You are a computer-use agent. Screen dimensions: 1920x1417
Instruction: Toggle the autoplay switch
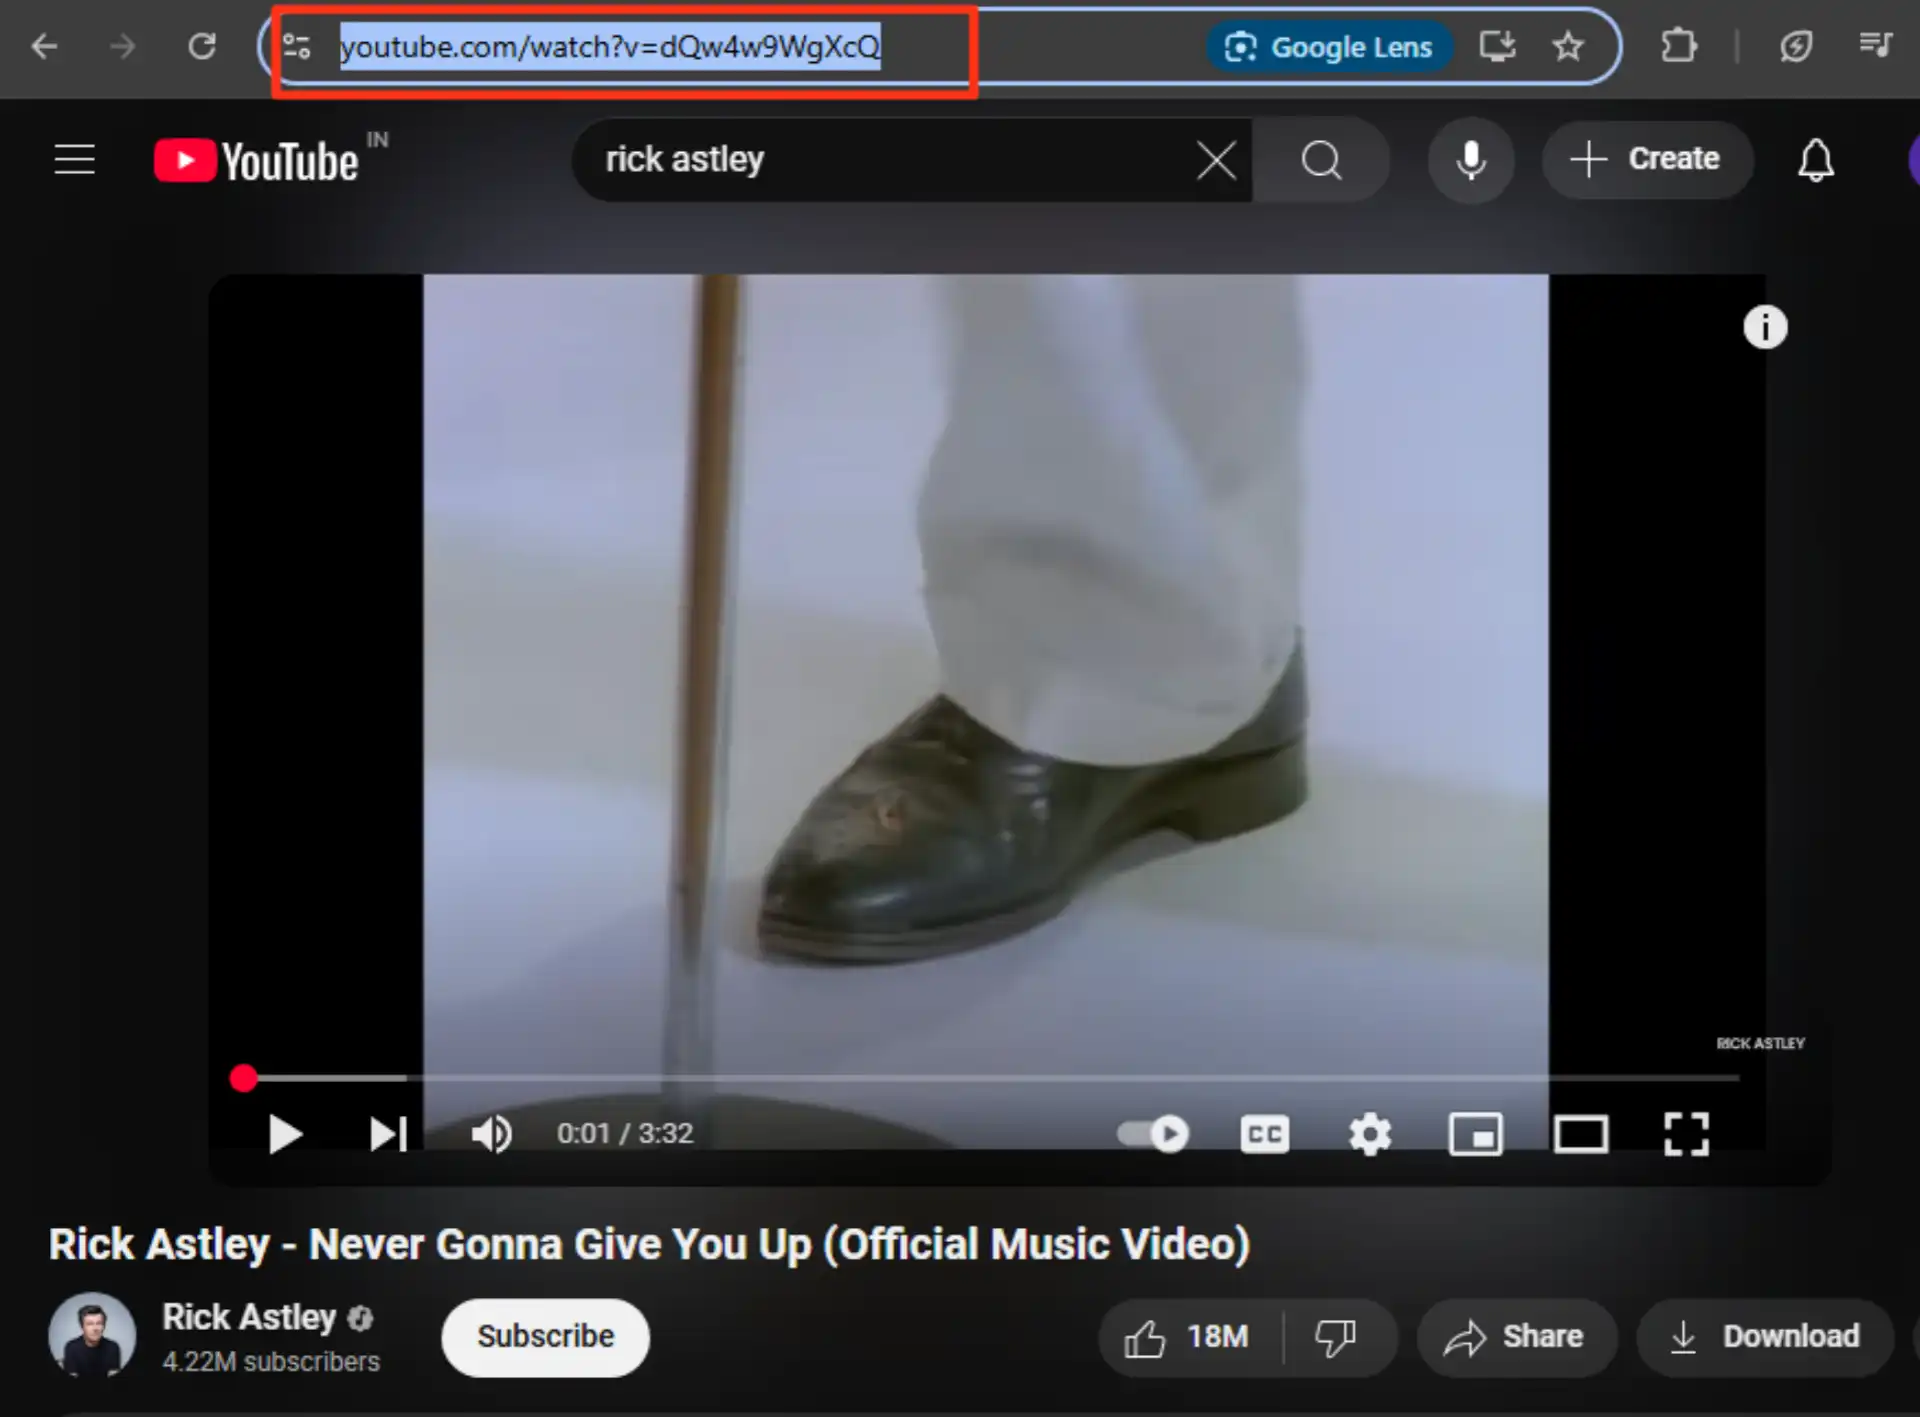point(1153,1134)
